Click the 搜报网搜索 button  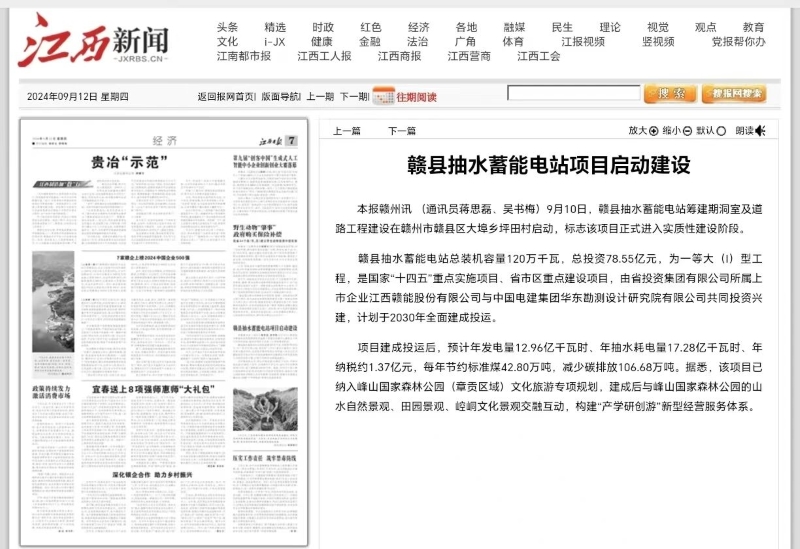coord(734,94)
